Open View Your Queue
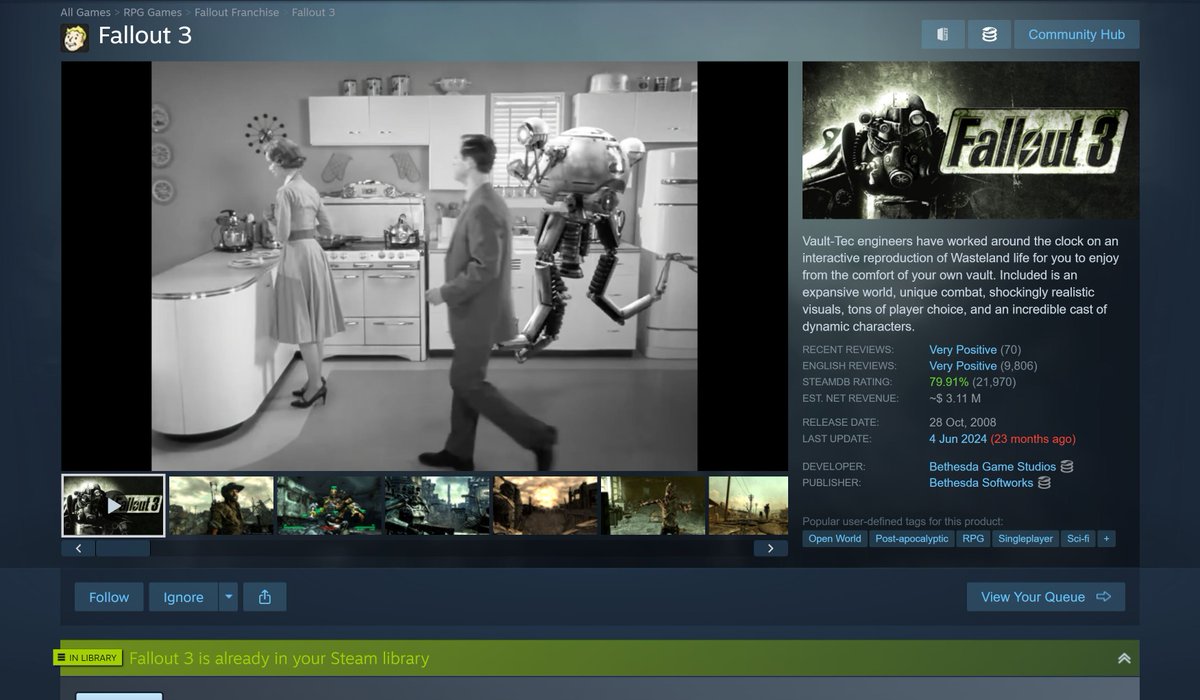This screenshot has height=700, width=1200. [x=1046, y=597]
